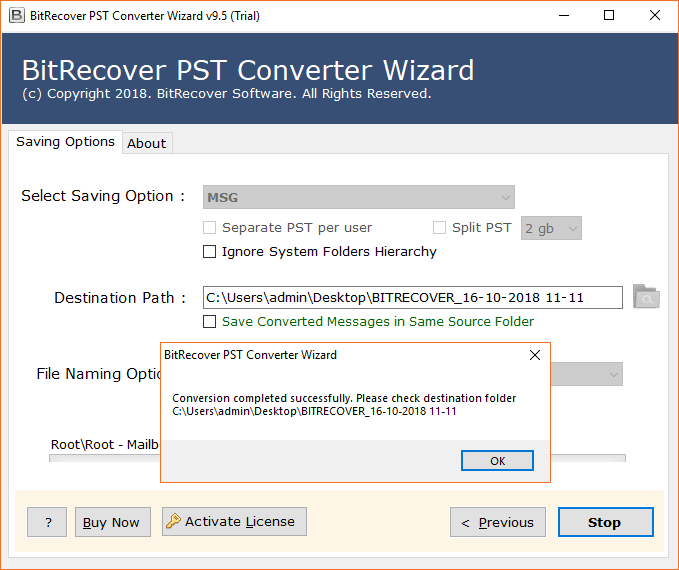Click the BitRecover logo icon in title bar

(16, 16)
